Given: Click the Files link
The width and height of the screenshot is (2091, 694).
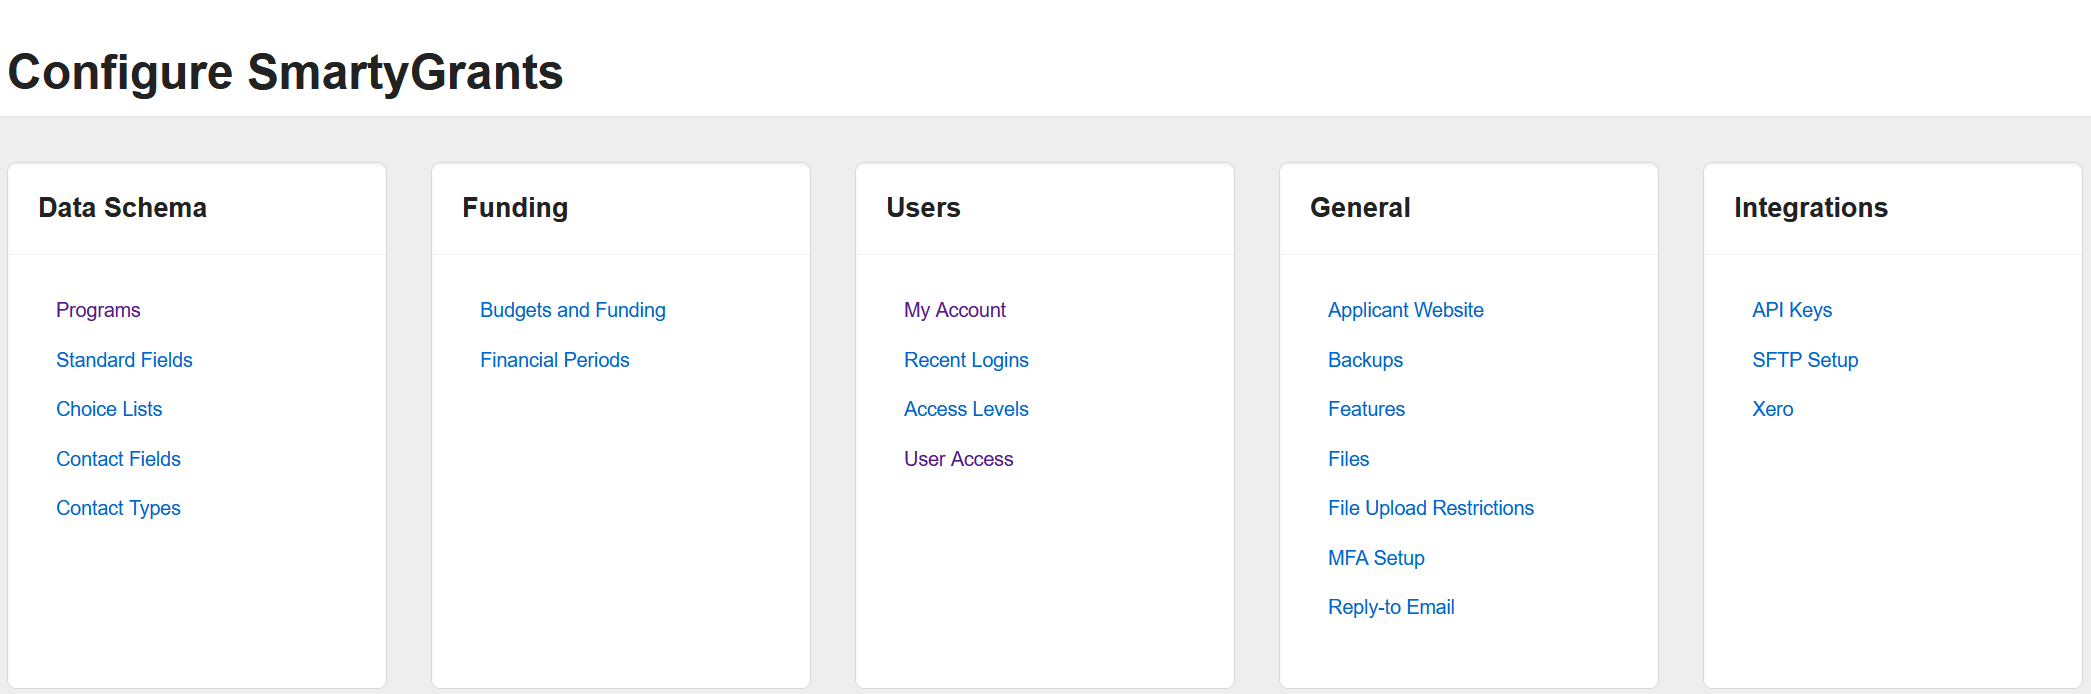Looking at the screenshot, I should coord(1348,459).
